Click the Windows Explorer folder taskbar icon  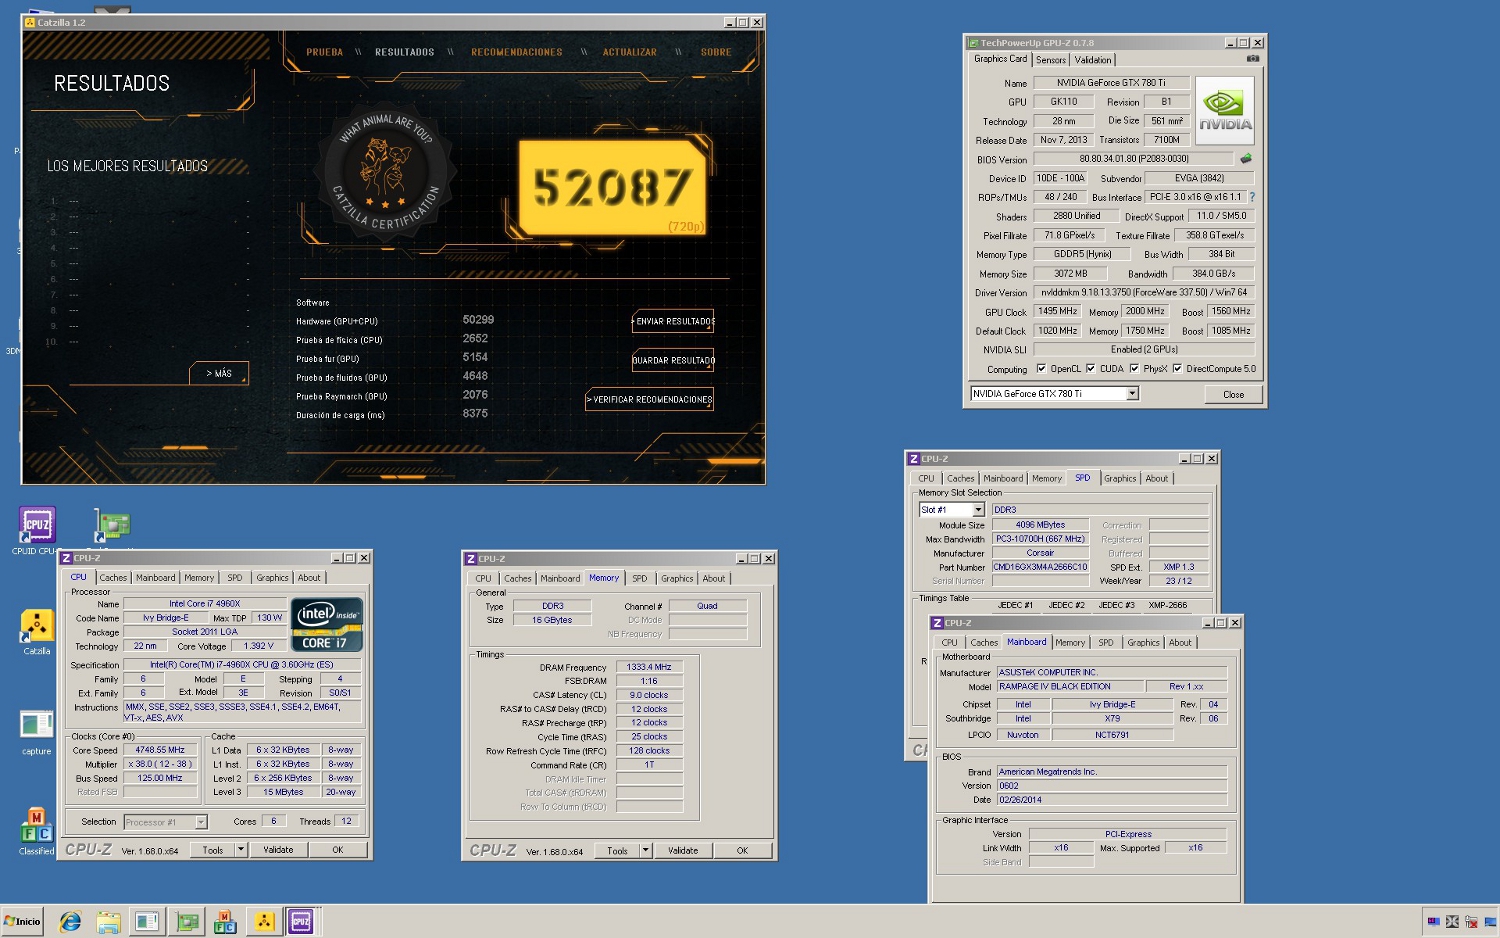pos(108,922)
